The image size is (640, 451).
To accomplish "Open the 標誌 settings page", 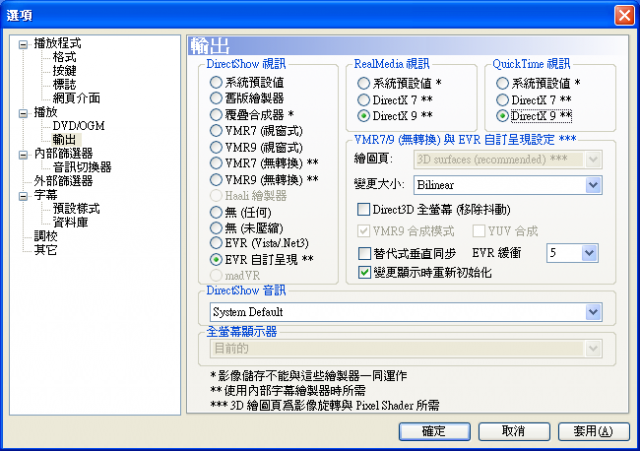I will tap(64, 84).
